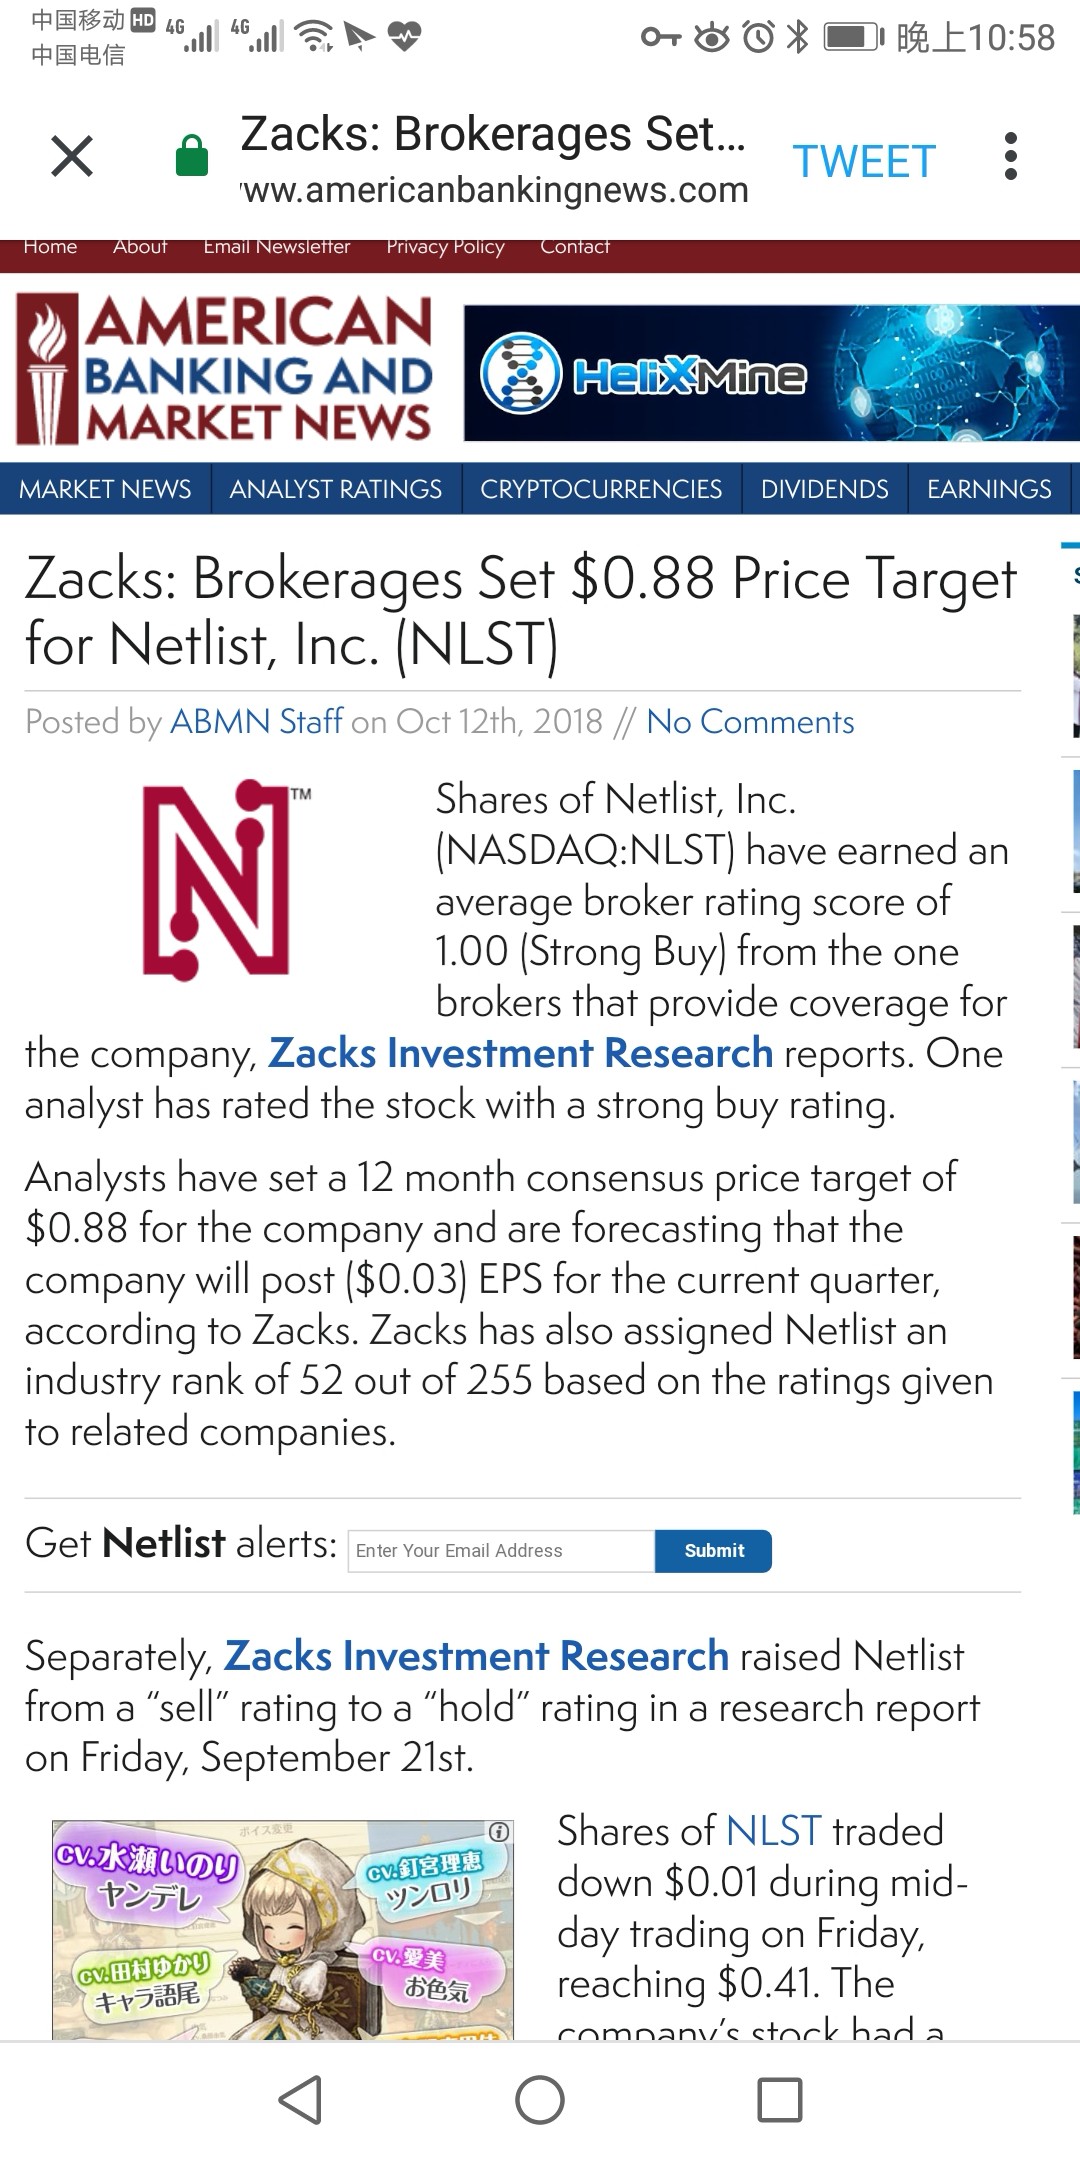The width and height of the screenshot is (1080, 2160).
Task: Tap the Android home circle button
Action: (x=540, y=2099)
